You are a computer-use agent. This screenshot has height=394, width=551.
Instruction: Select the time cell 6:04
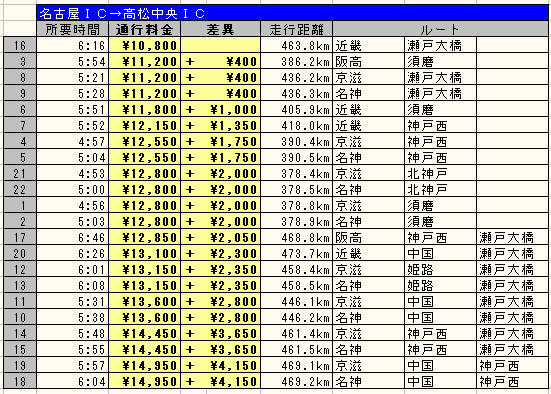pyautogui.click(x=73, y=381)
